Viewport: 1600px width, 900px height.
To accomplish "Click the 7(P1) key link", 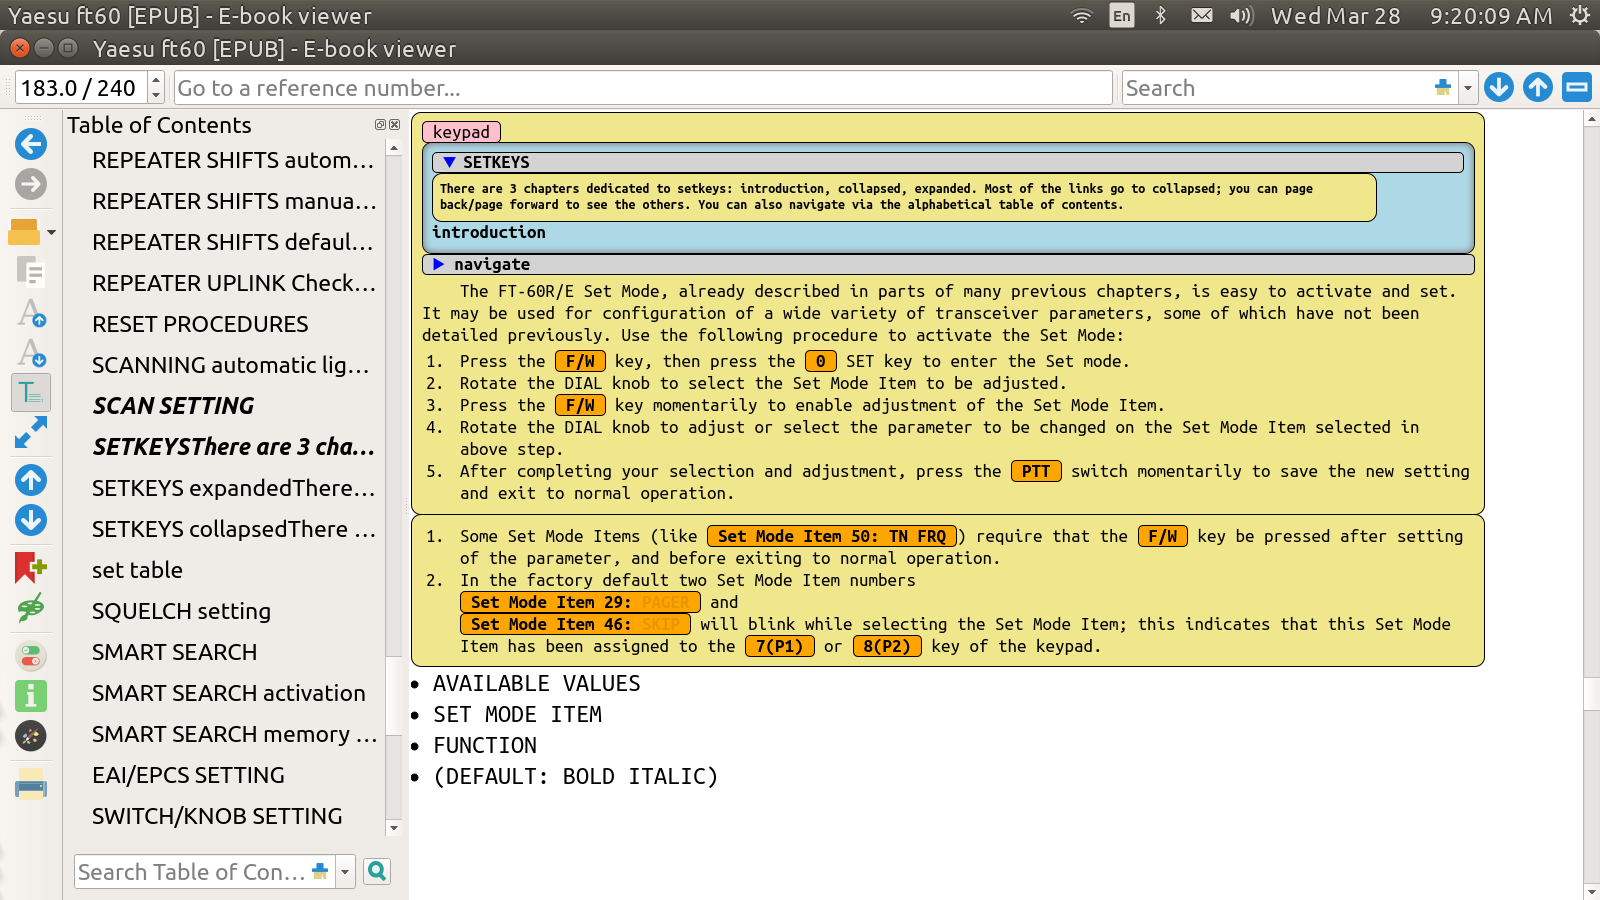I will tap(780, 646).
